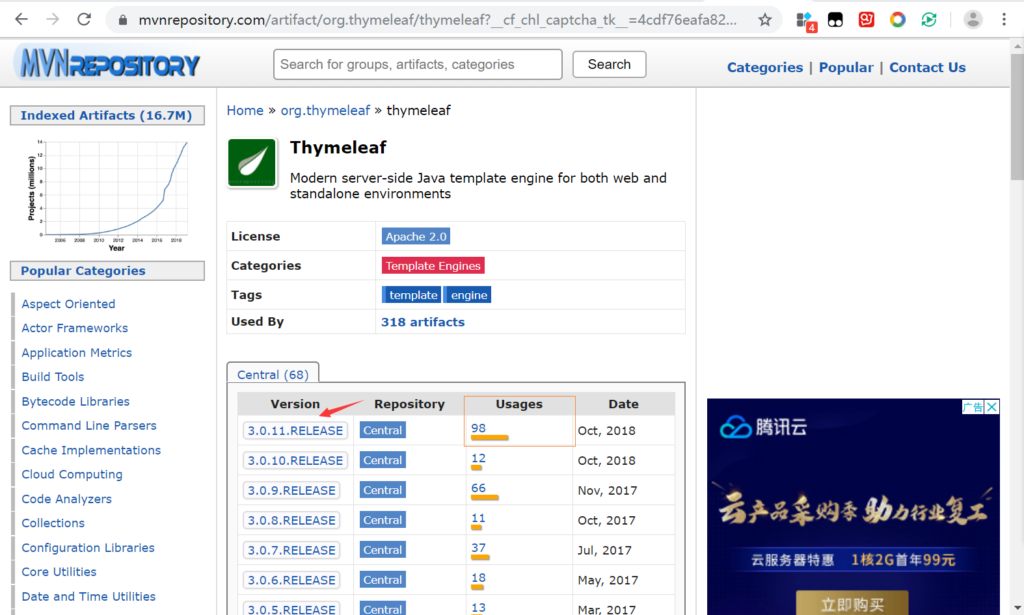This screenshot has width=1024, height=615.
Task: Open the Aspect Oriented category
Action: [69, 304]
